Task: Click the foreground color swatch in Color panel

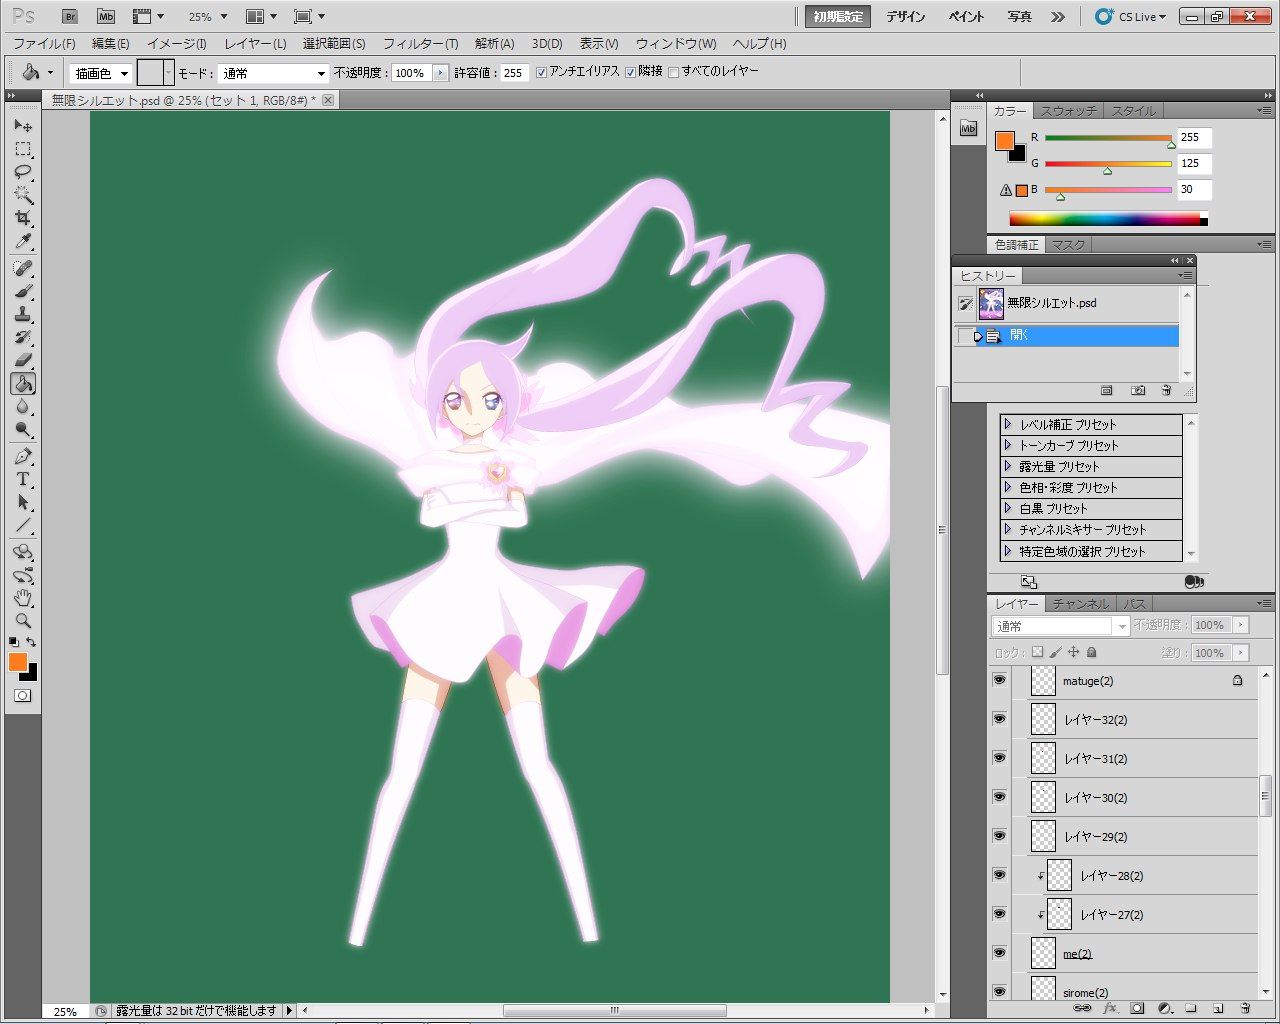Action: [x=1004, y=141]
